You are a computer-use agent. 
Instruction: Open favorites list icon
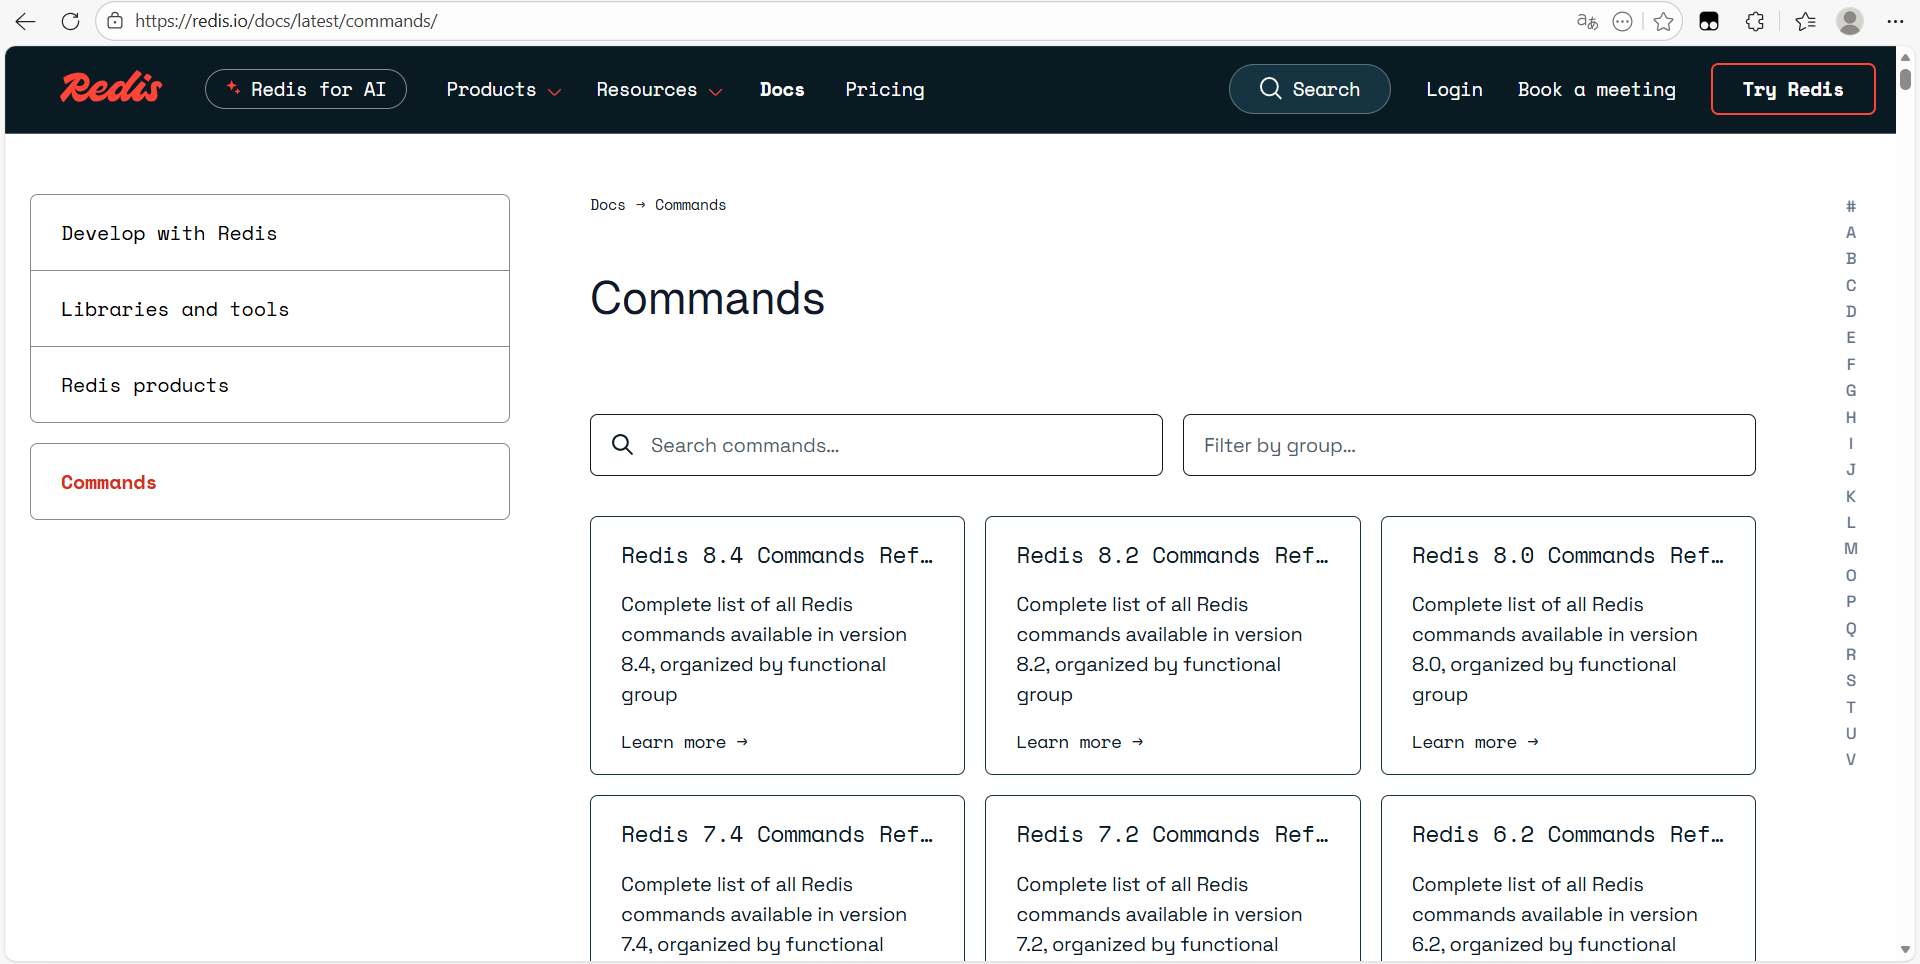point(1805,21)
